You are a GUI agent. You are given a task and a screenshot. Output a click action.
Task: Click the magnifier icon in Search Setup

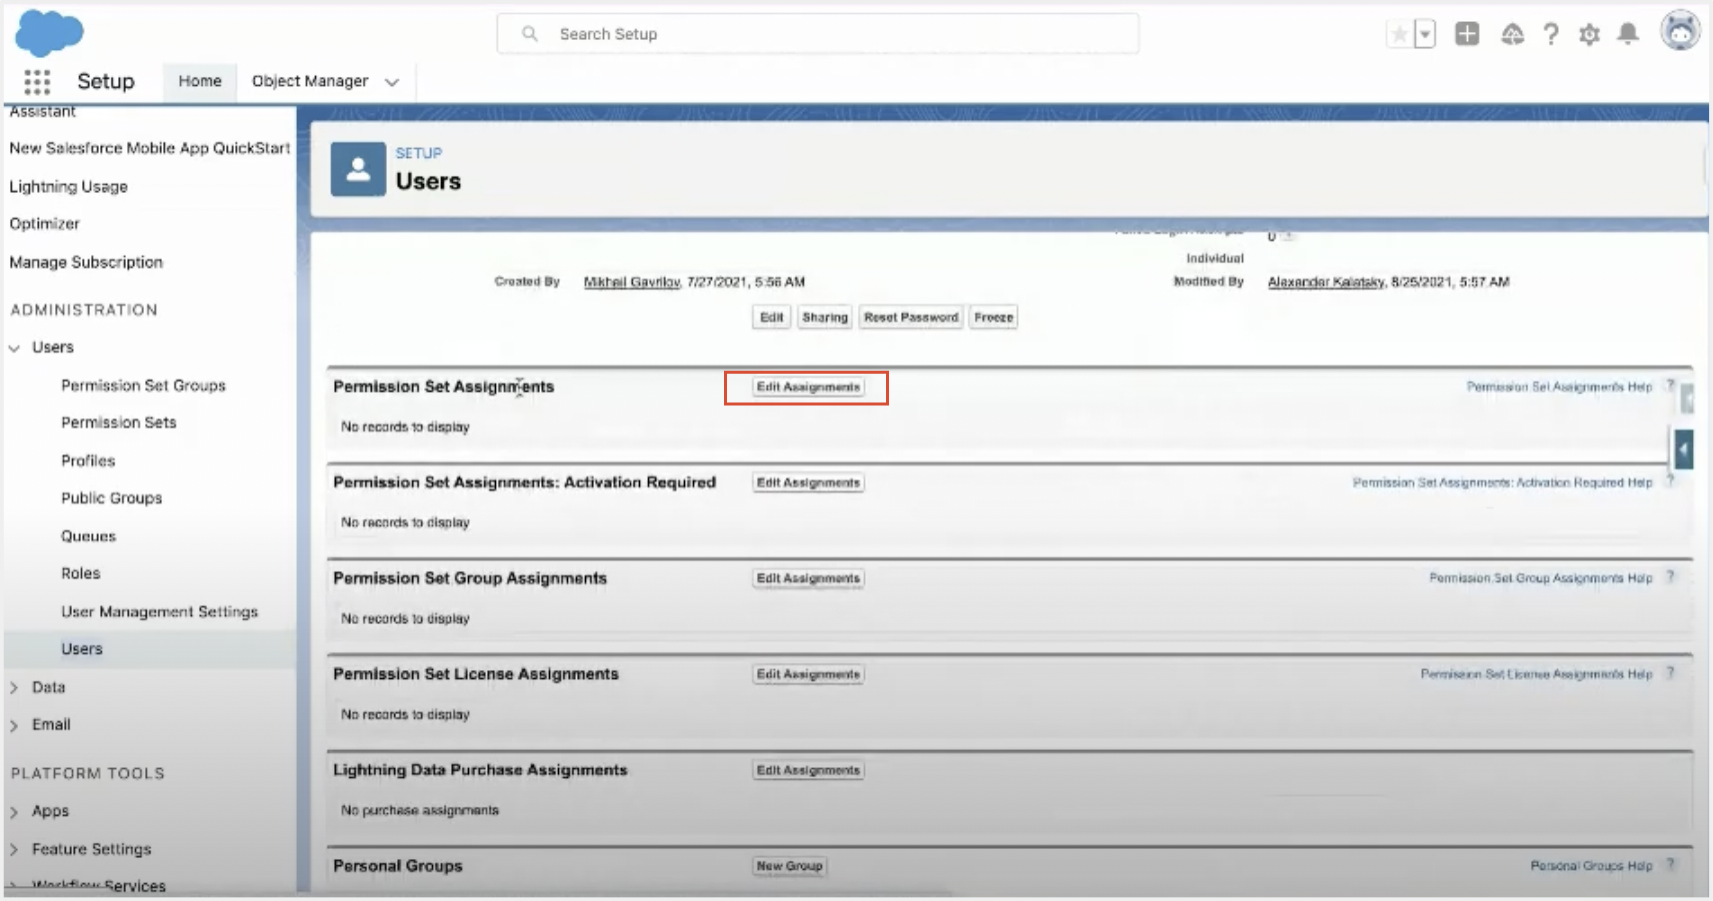tap(530, 34)
